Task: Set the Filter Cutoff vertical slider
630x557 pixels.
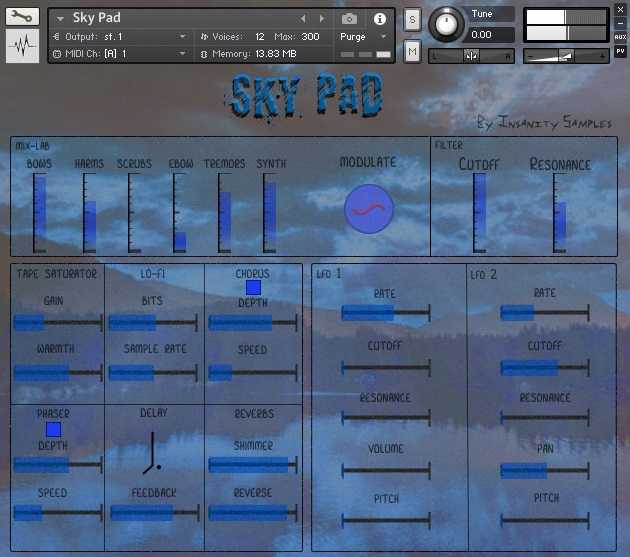Action: 479,213
